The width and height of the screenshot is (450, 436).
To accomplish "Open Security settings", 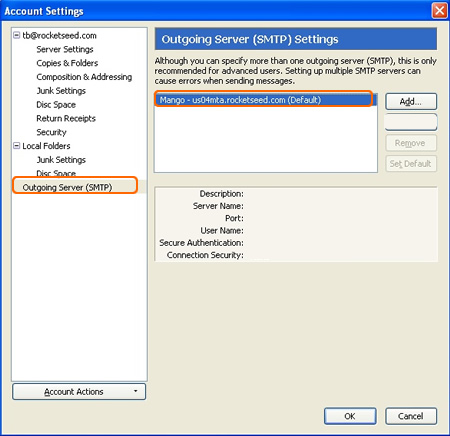I will coord(51,132).
